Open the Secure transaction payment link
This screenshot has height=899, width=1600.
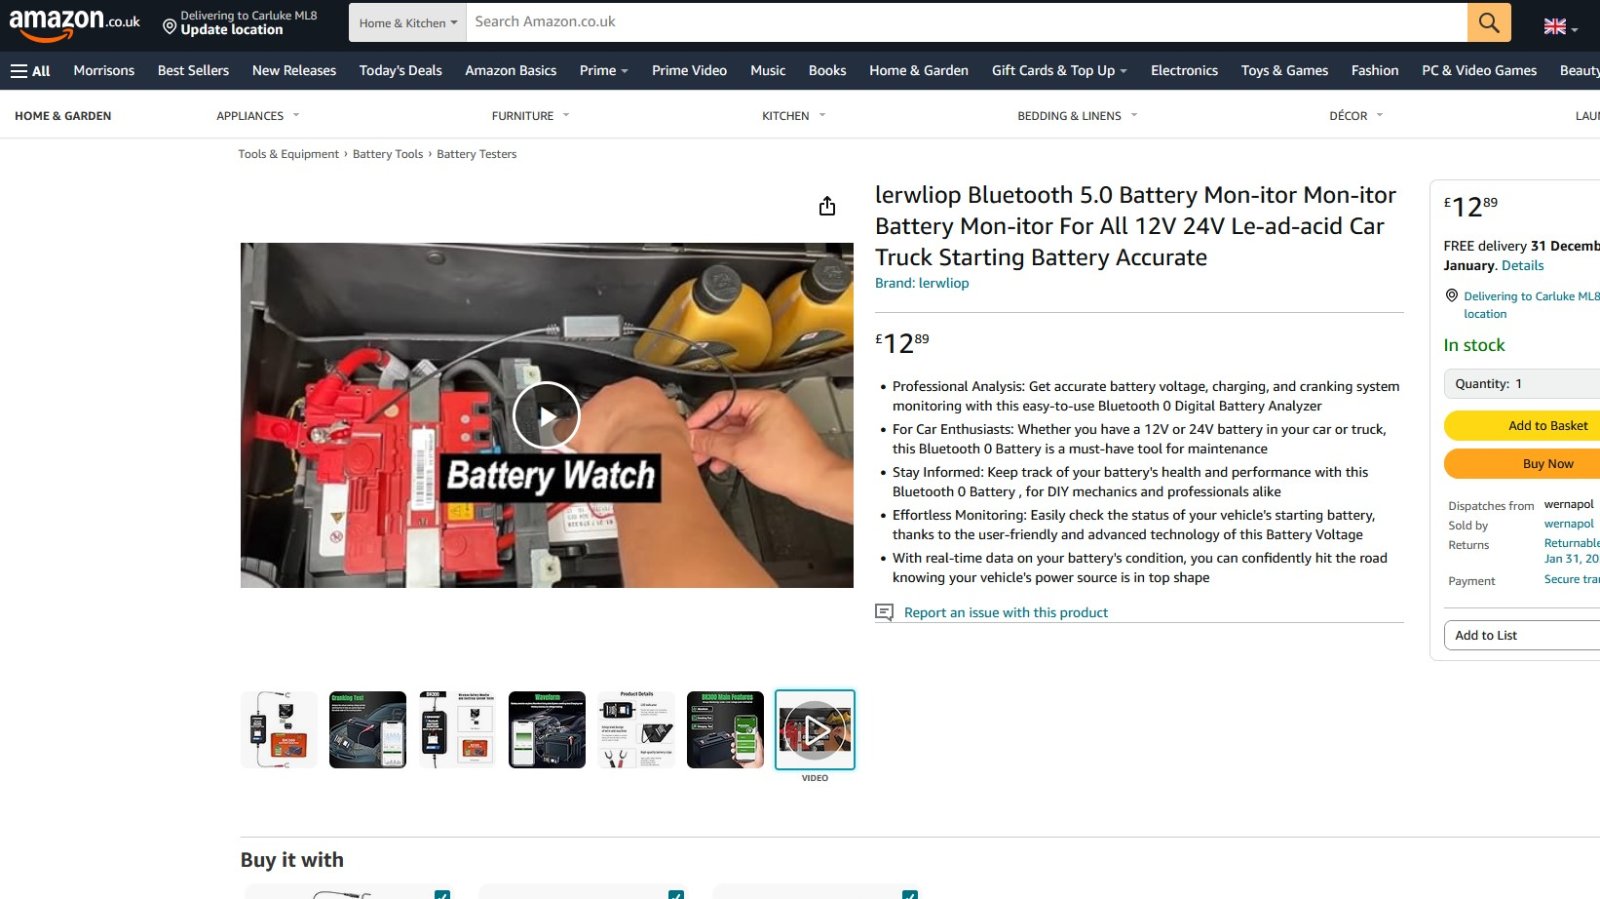click(x=1571, y=579)
